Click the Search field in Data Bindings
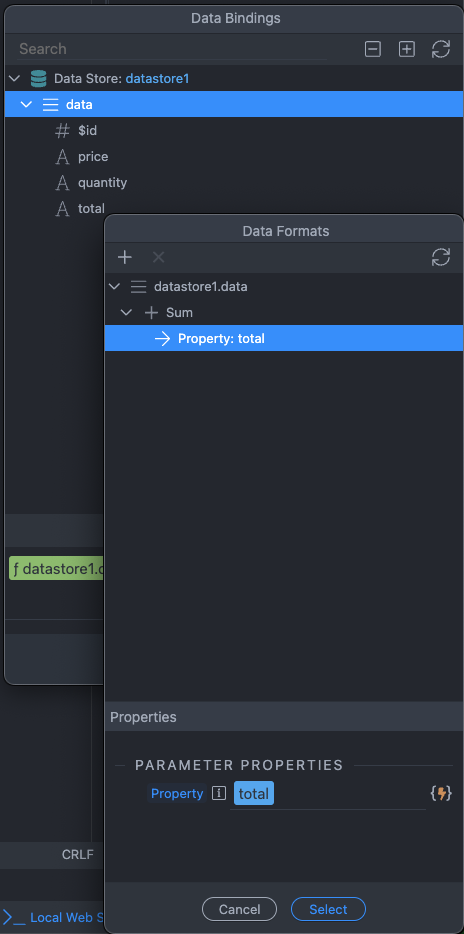The height and width of the screenshot is (934, 464). [x=173, y=49]
